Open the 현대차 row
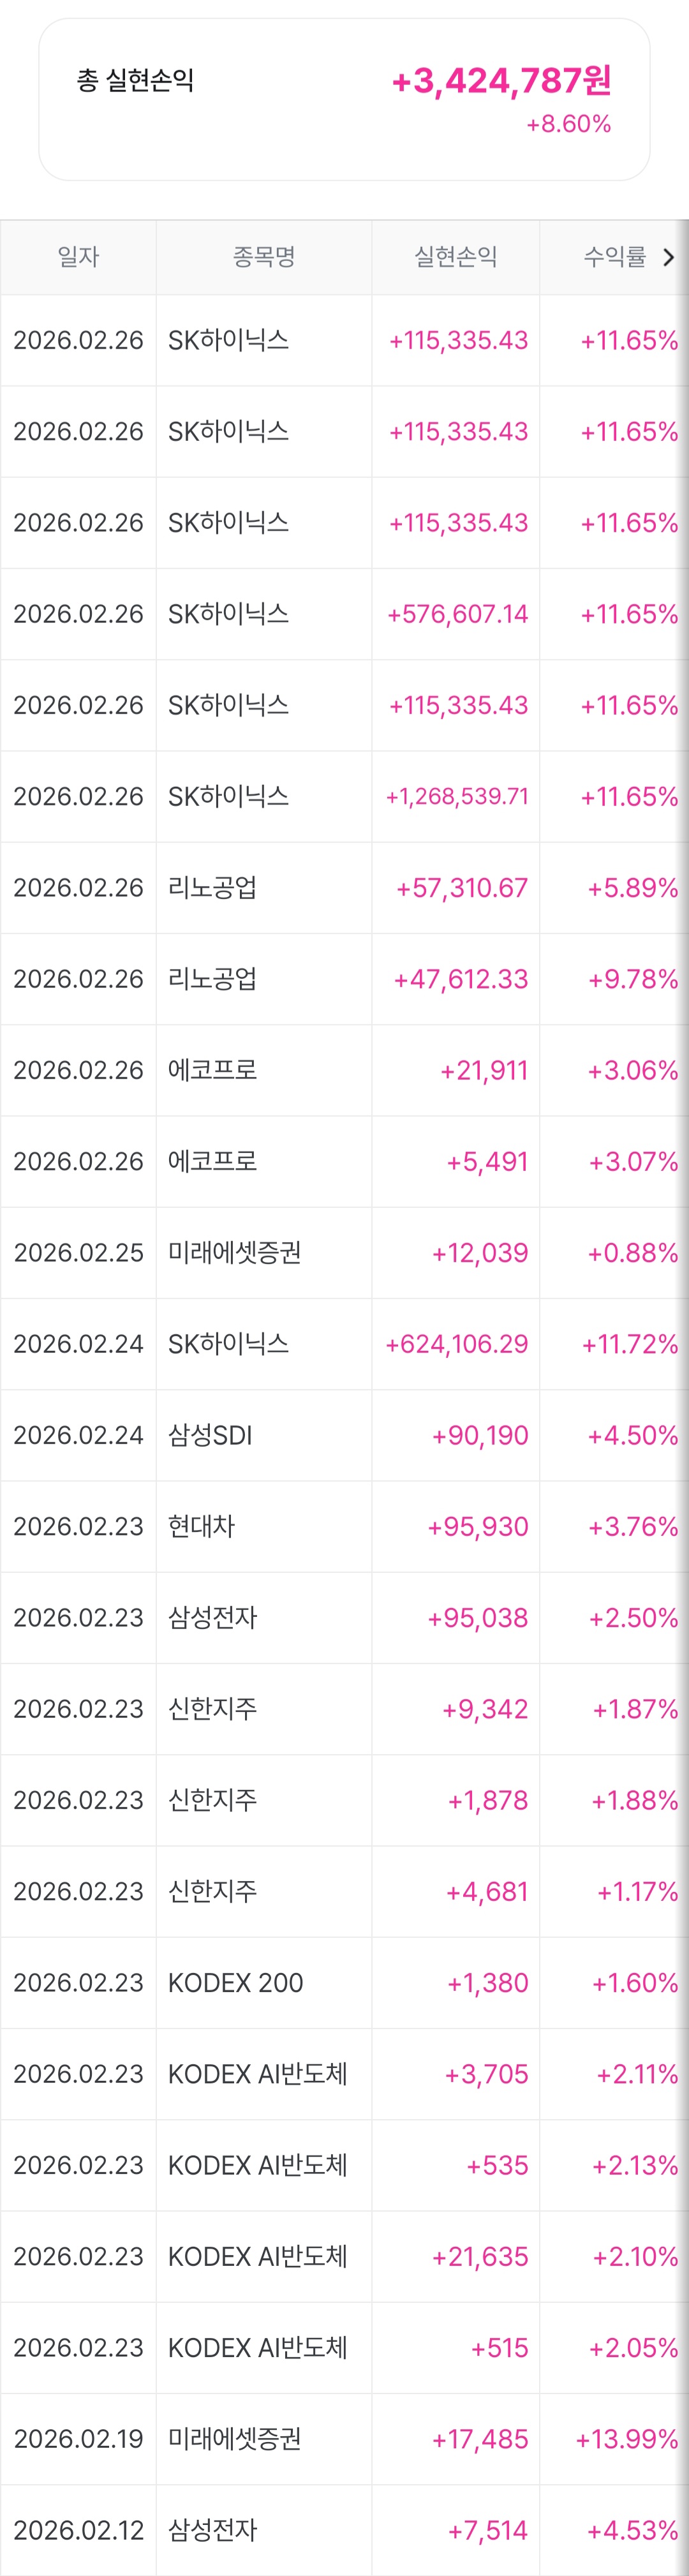This screenshot has width=689, height=2576. (344, 1527)
